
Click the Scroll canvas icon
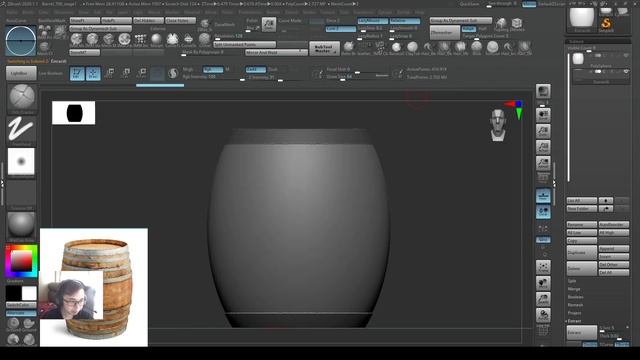click(x=543, y=115)
